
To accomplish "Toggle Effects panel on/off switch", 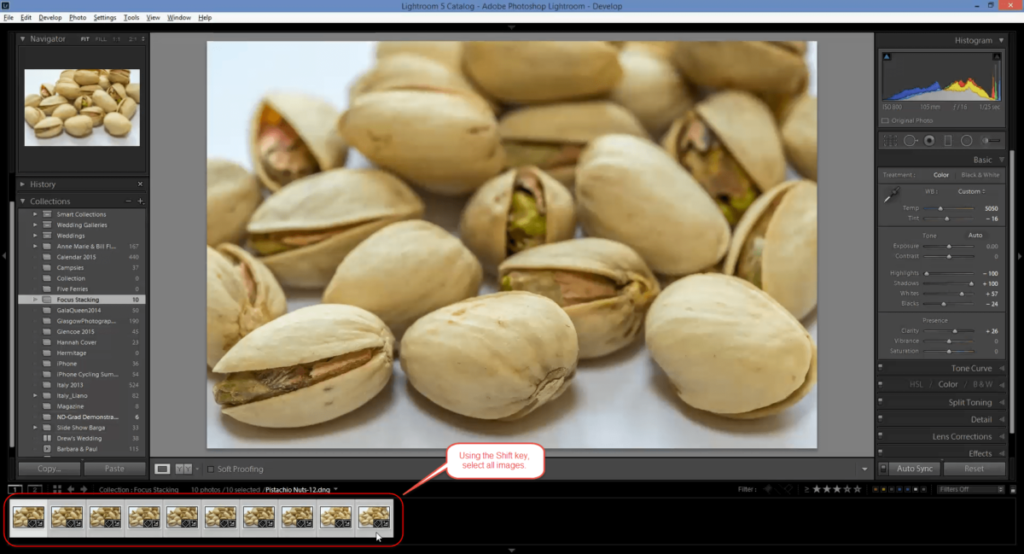I will (881, 453).
